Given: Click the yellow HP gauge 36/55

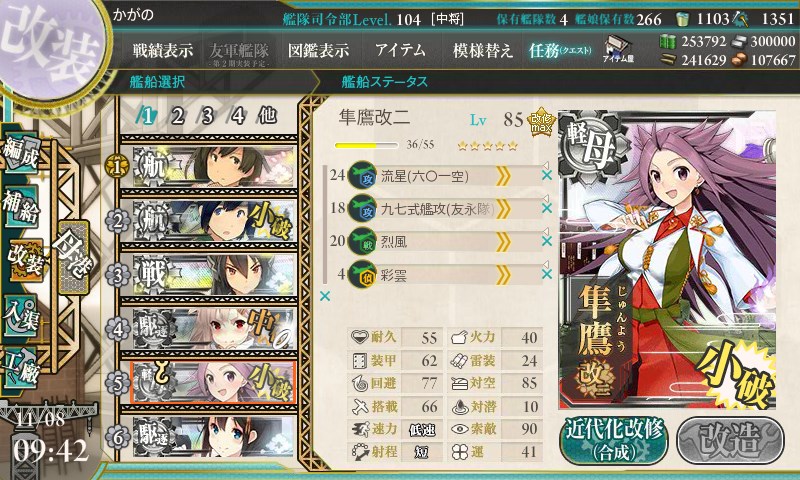Looking at the screenshot, I should point(366,145).
